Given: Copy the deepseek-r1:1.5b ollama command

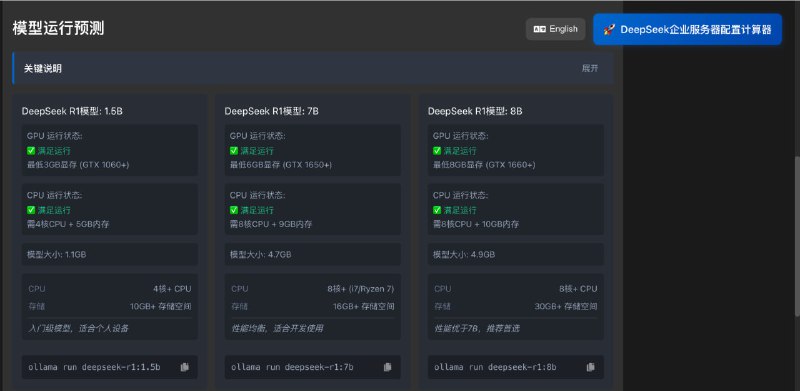Looking at the screenshot, I should pyautogui.click(x=185, y=367).
